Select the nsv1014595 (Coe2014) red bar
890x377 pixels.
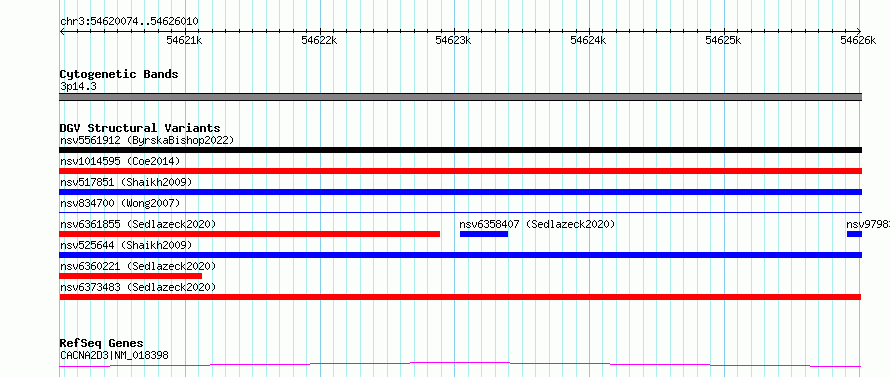460,171
